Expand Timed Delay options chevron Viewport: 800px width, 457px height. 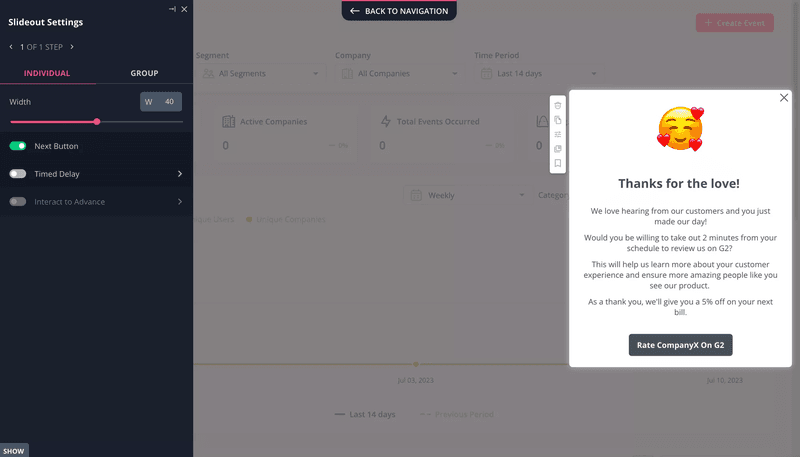pyautogui.click(x=180, y=174)
